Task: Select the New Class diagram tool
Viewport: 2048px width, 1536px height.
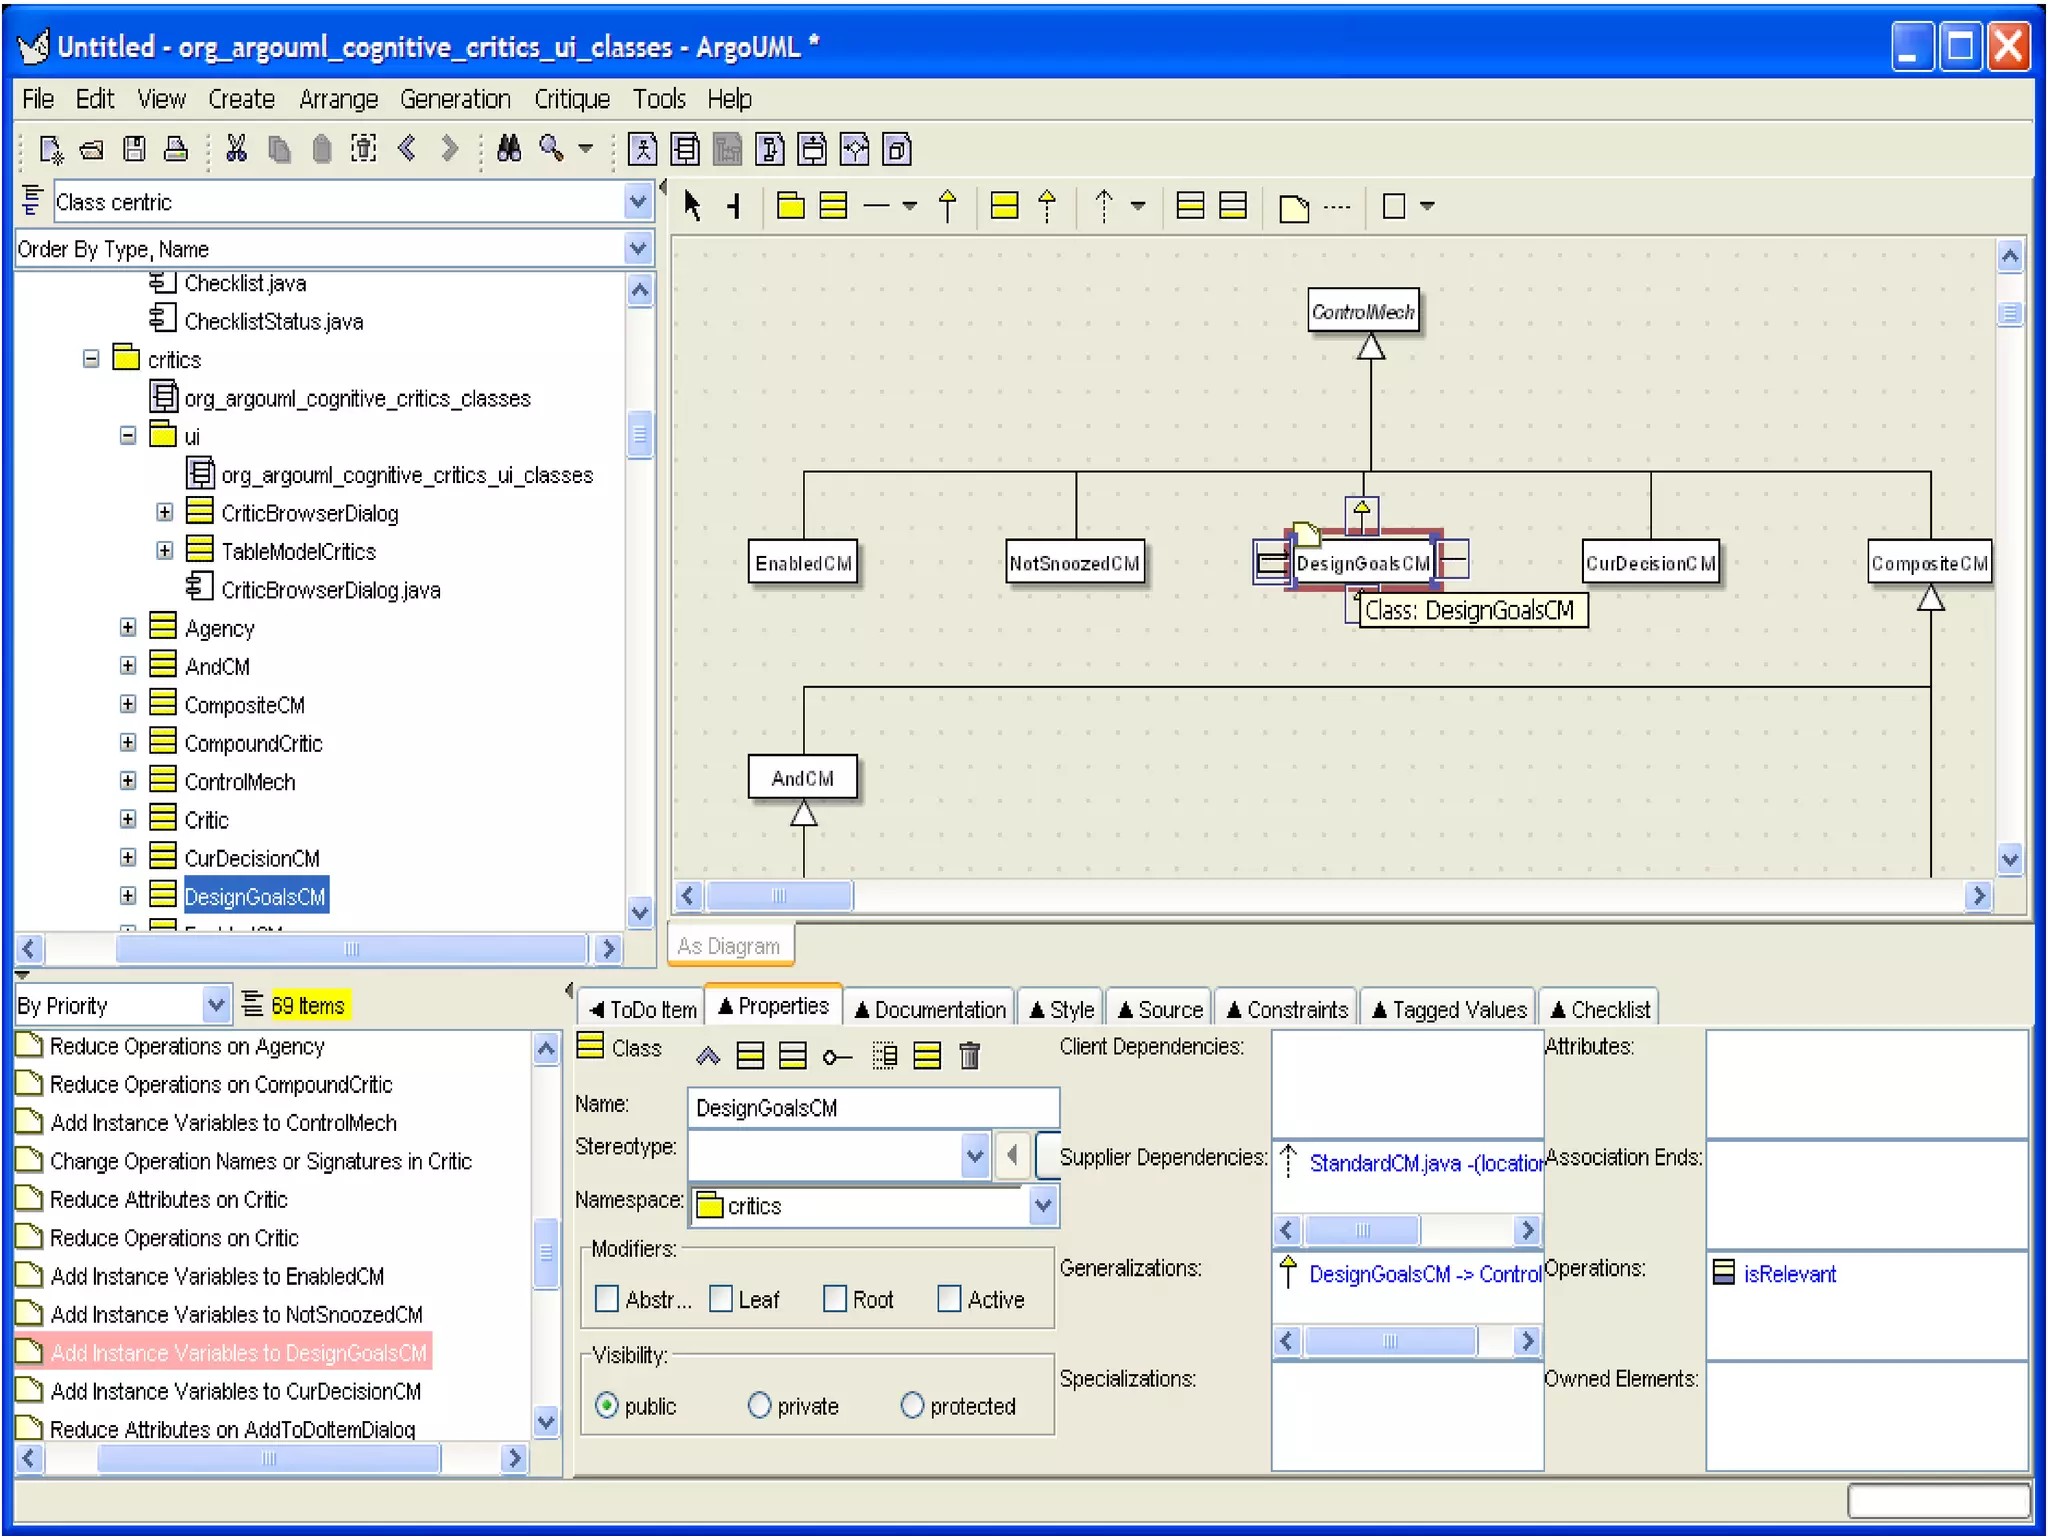Action: pos(833,207)
